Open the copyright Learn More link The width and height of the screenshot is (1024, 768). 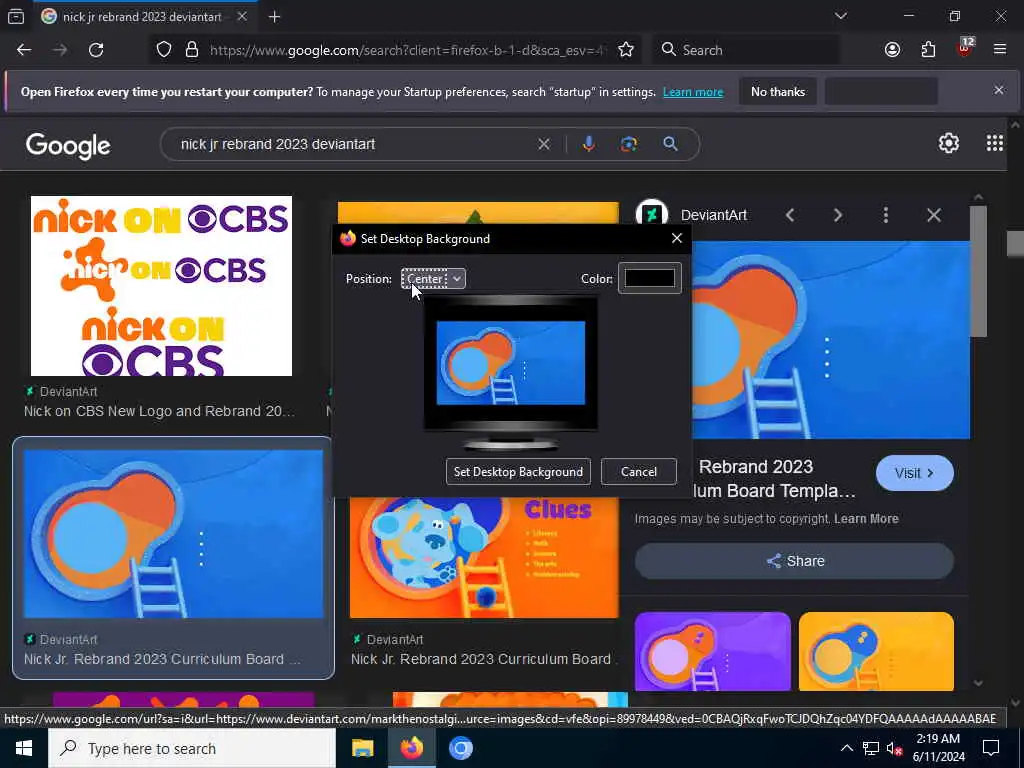click(866, 519)
